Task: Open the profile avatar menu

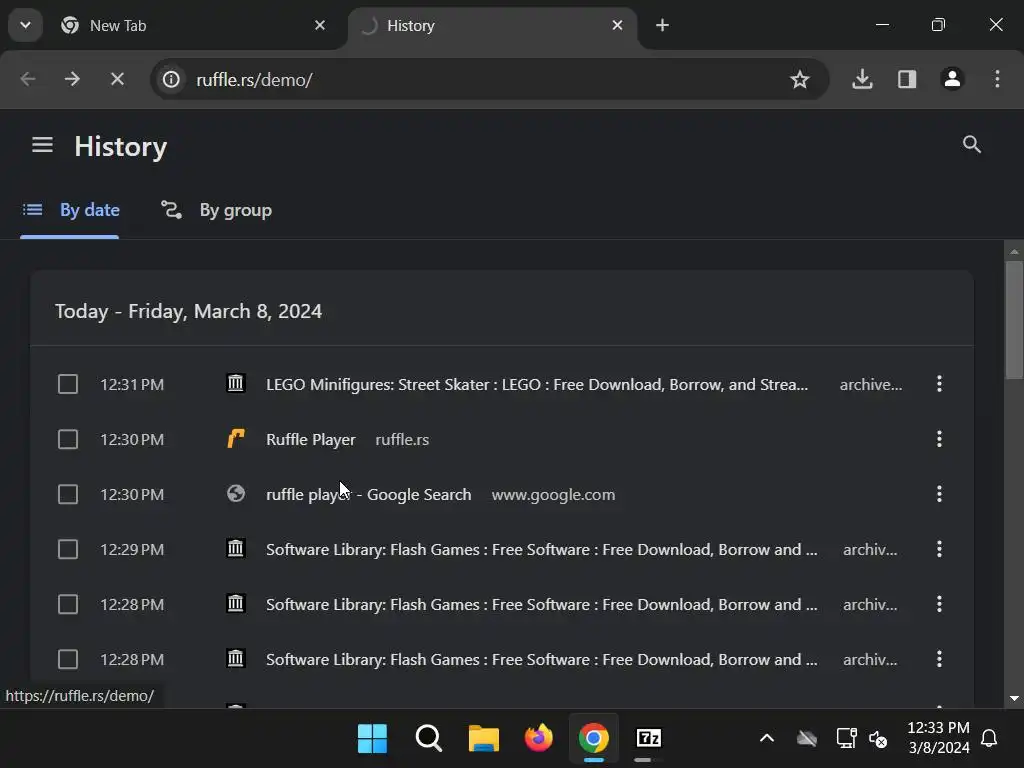Action: (952, 79)
